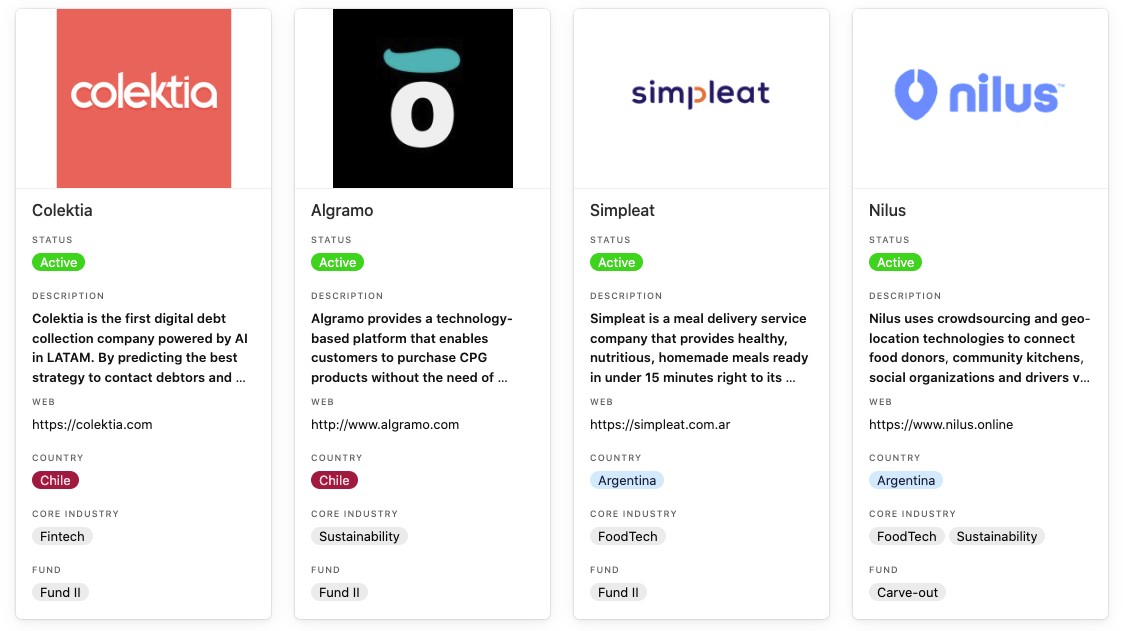Click the Carve-out fund tag
Viewport: 1131px width, 631px height.
tap(907, 593)
